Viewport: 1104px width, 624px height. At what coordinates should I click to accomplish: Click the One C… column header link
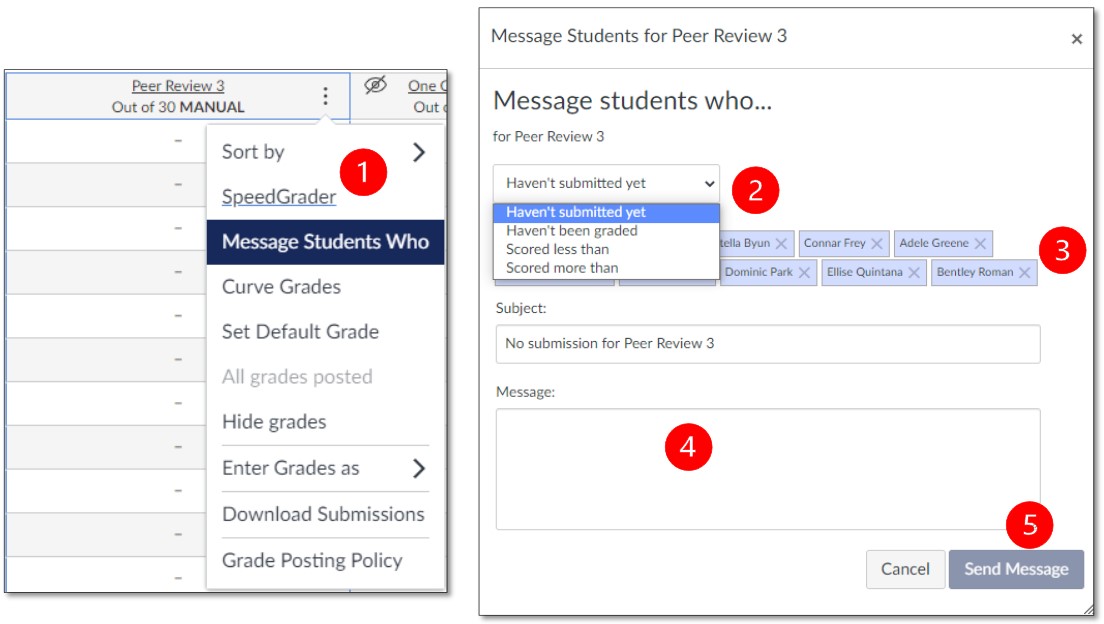(427, 86)
